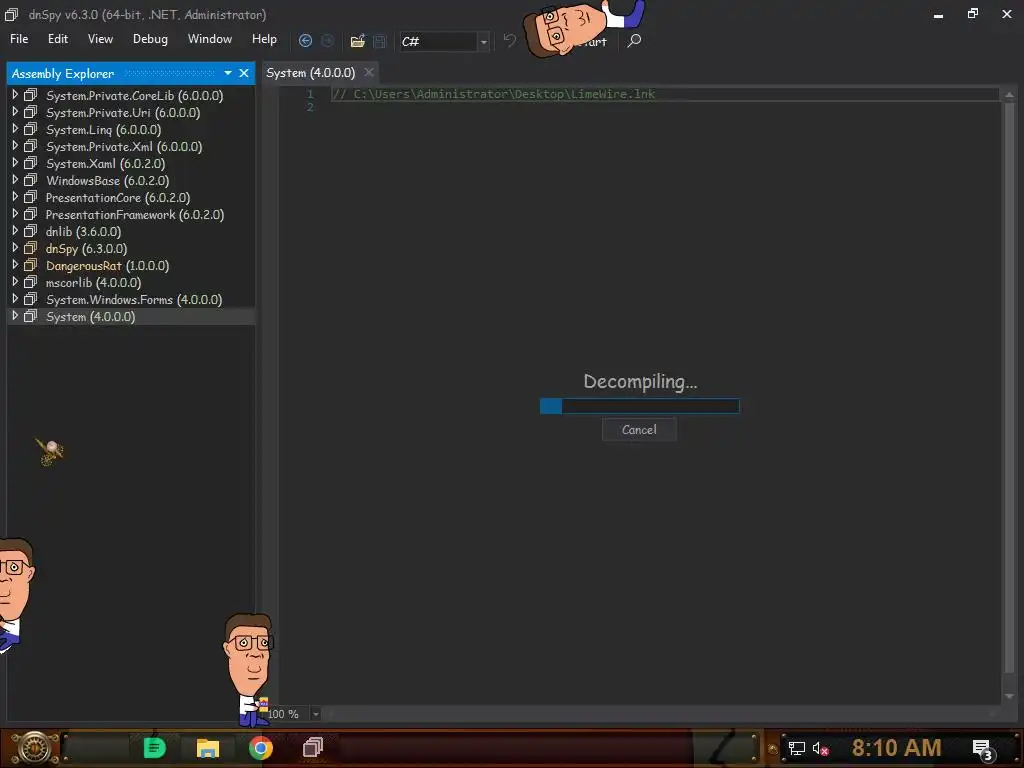Select DangerousRat (1.0.0.0) in the tree

[108, 266]
